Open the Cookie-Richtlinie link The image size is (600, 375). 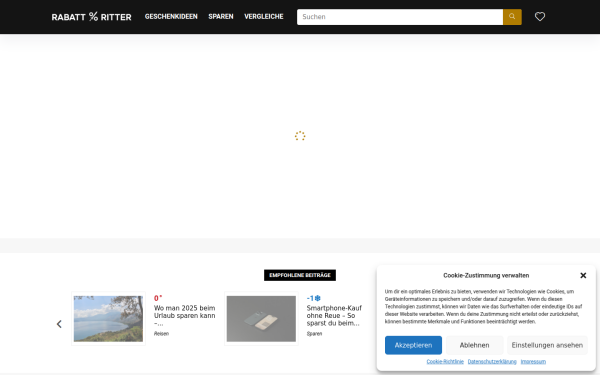point(445,362)
